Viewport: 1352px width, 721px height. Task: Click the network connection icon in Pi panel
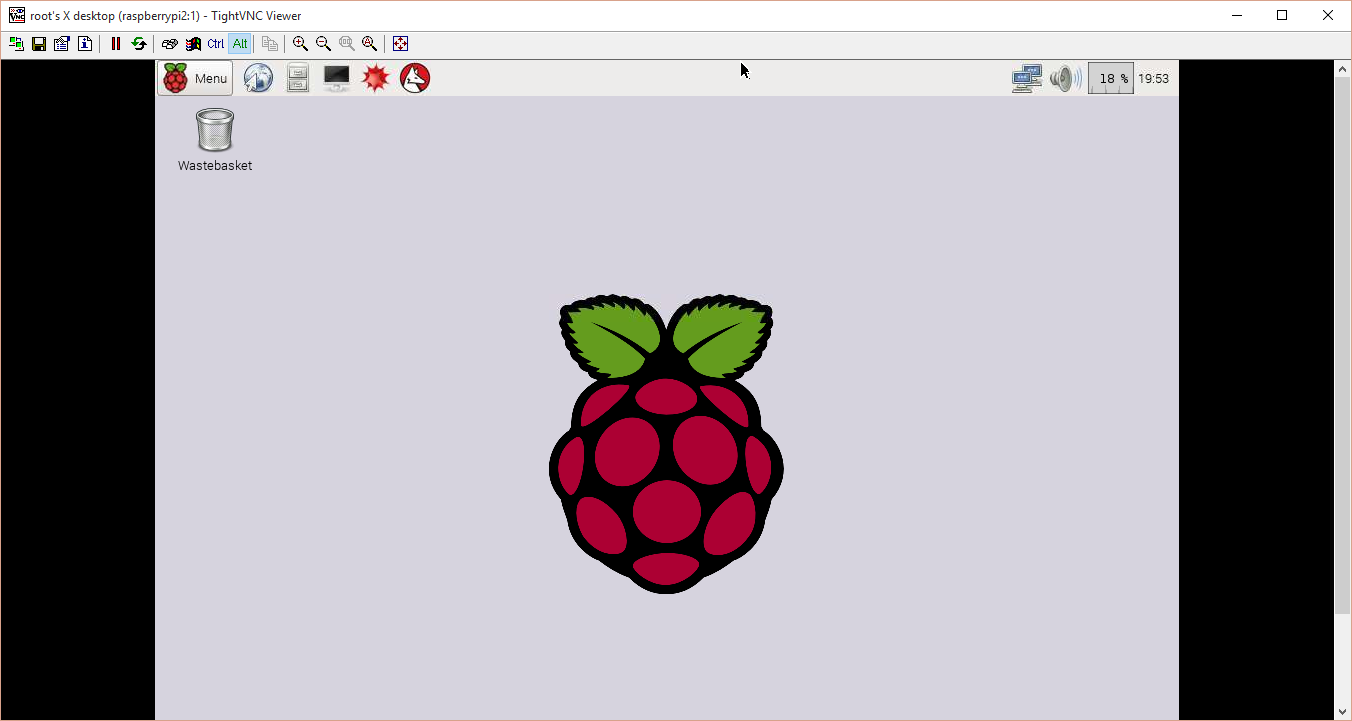point(1027,79)
